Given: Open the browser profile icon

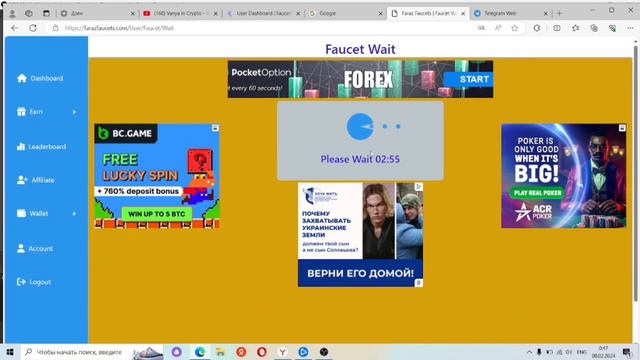Looking at the screenshot, I should point(12,13).
